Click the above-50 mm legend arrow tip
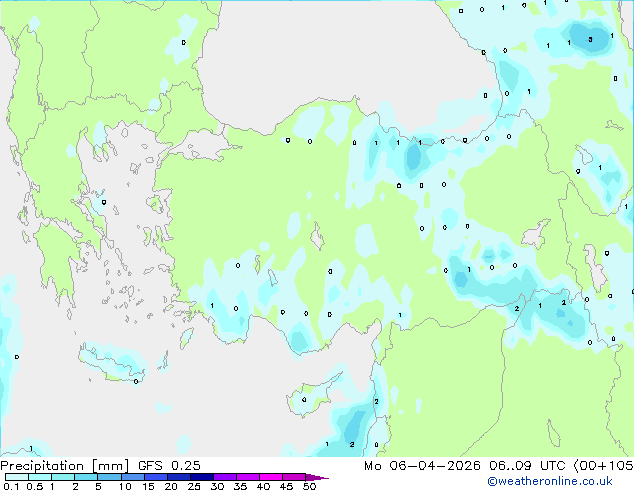The image size is (634, 490). 317,477
